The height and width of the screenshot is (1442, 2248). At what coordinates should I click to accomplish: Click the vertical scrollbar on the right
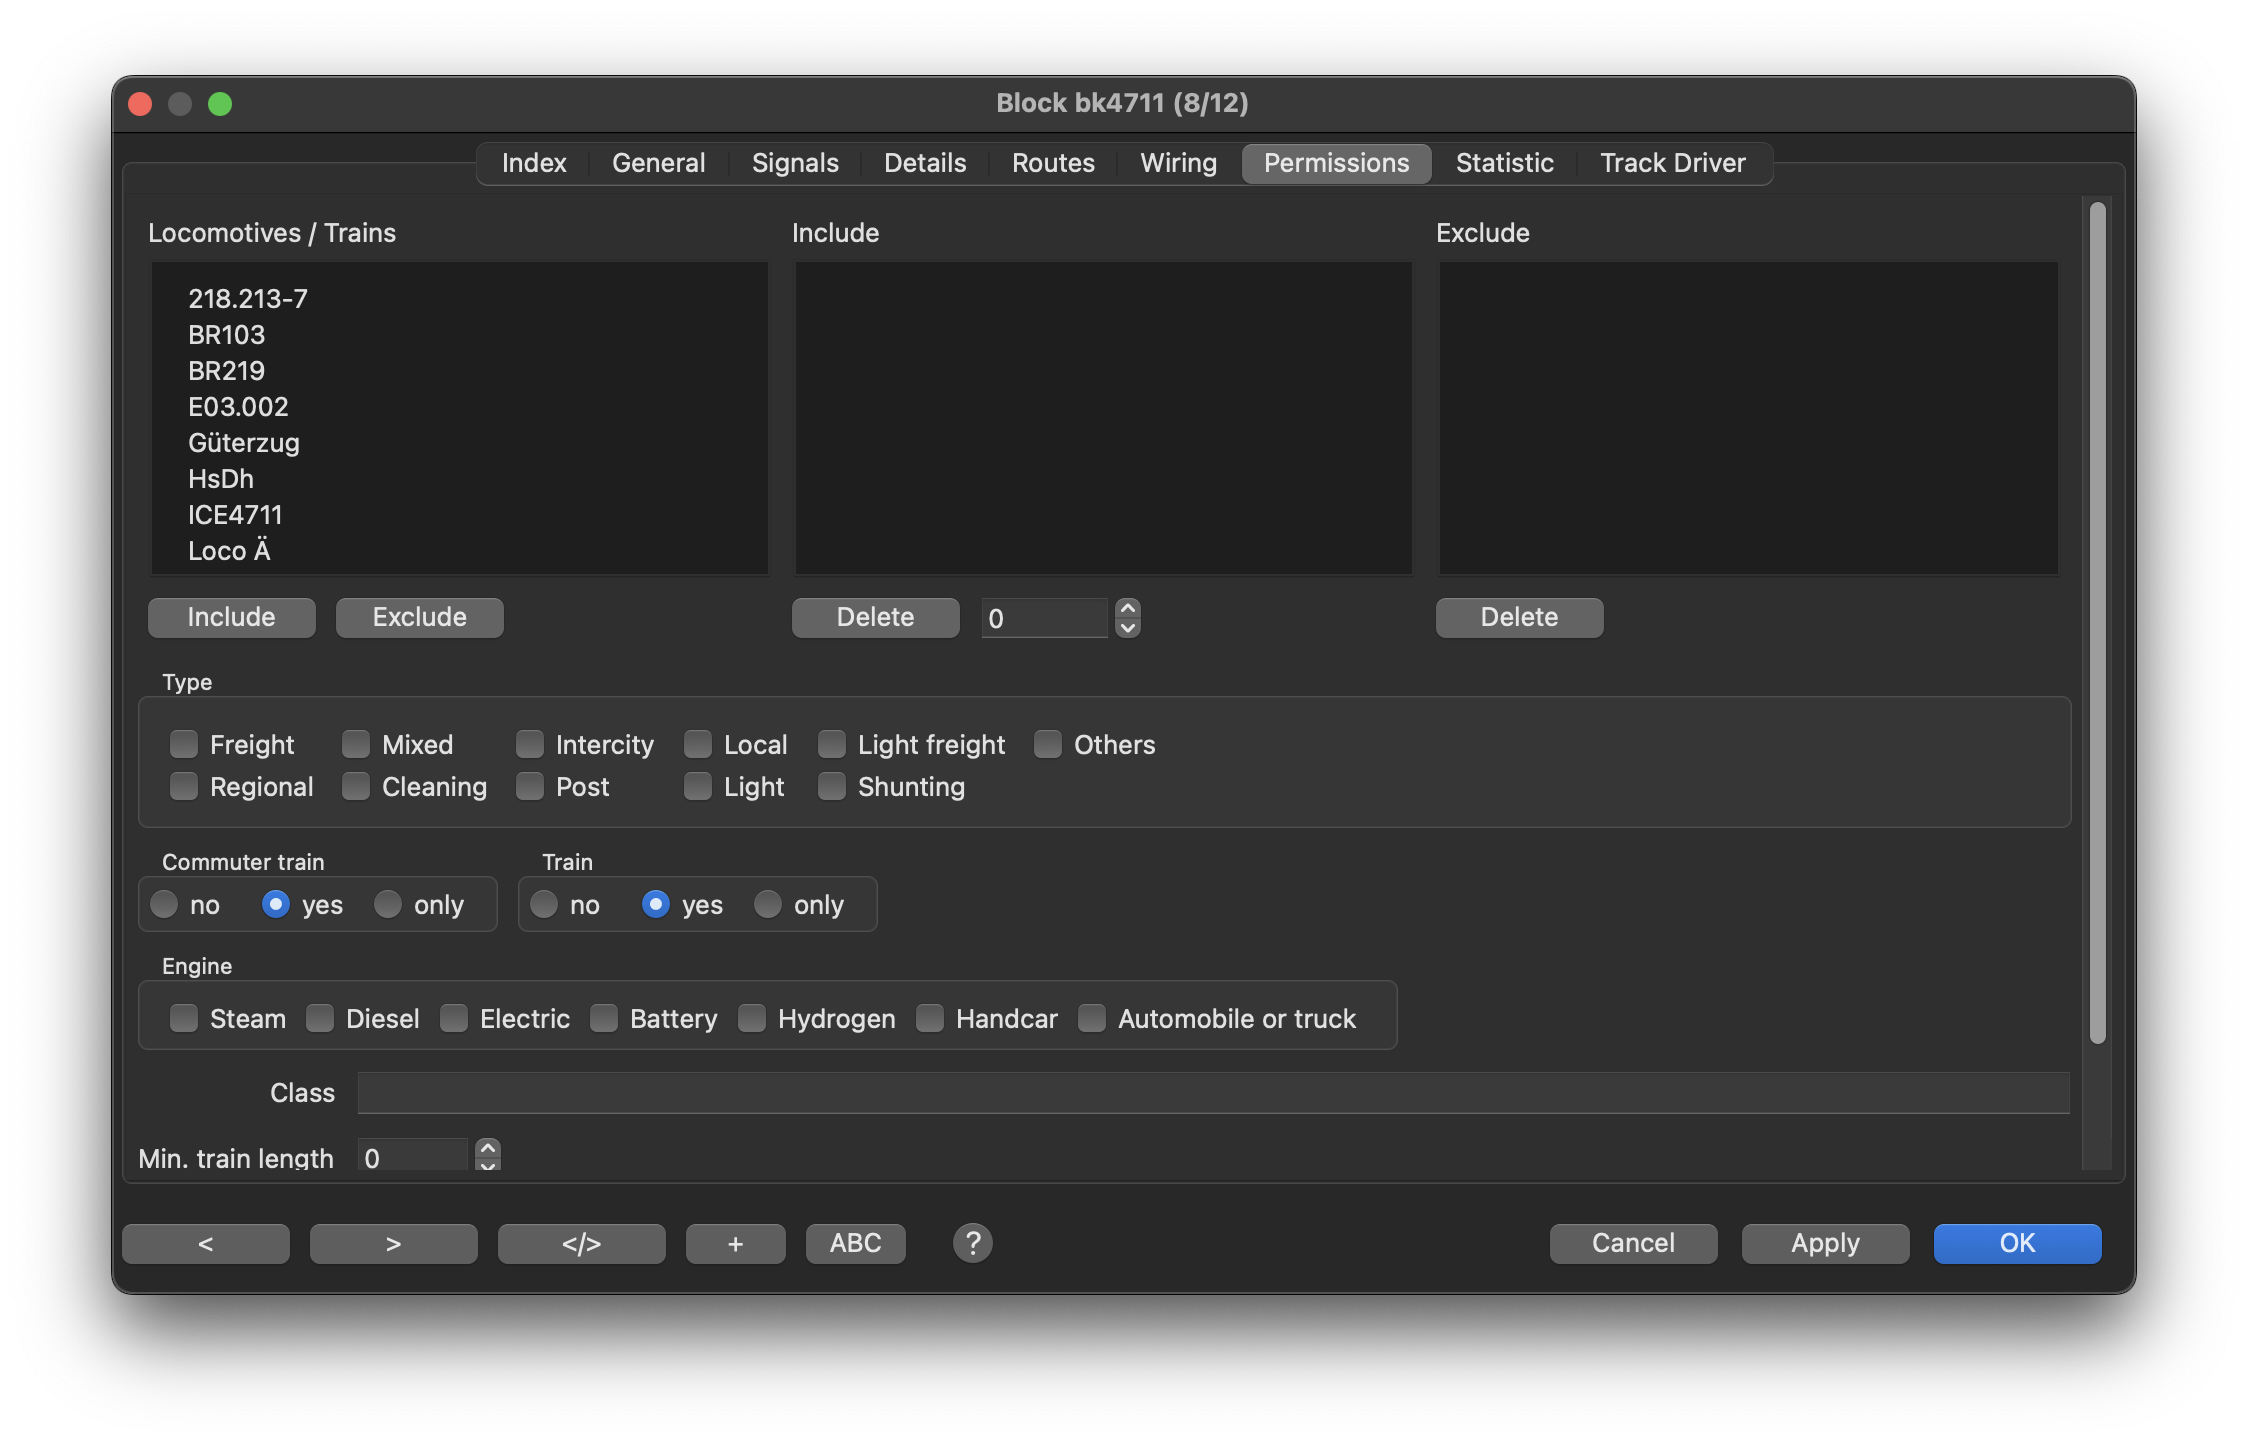pyautogui.click(x=2097, y=620)
